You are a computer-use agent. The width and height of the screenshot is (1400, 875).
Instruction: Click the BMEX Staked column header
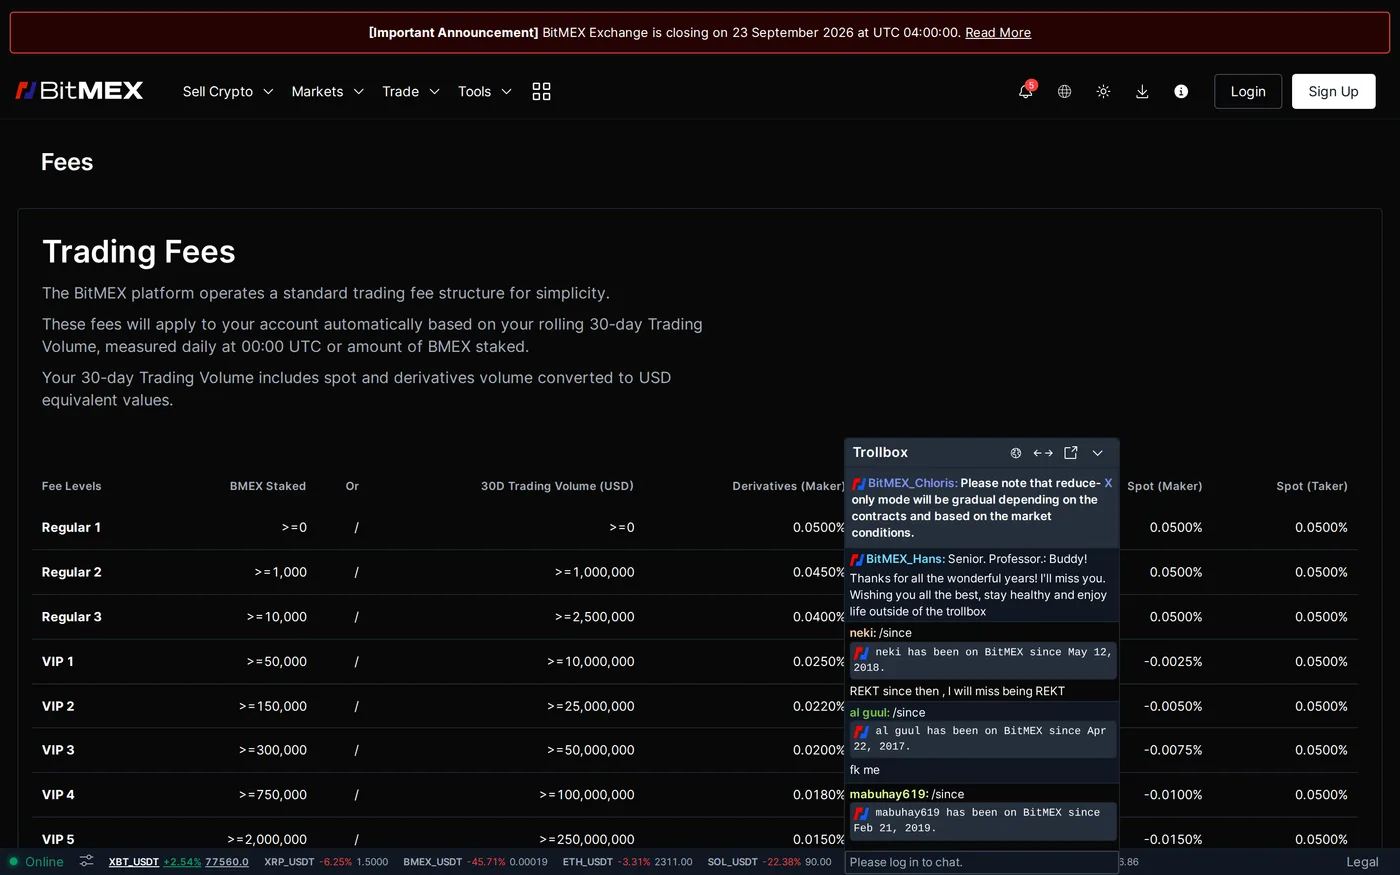(268, 486)
